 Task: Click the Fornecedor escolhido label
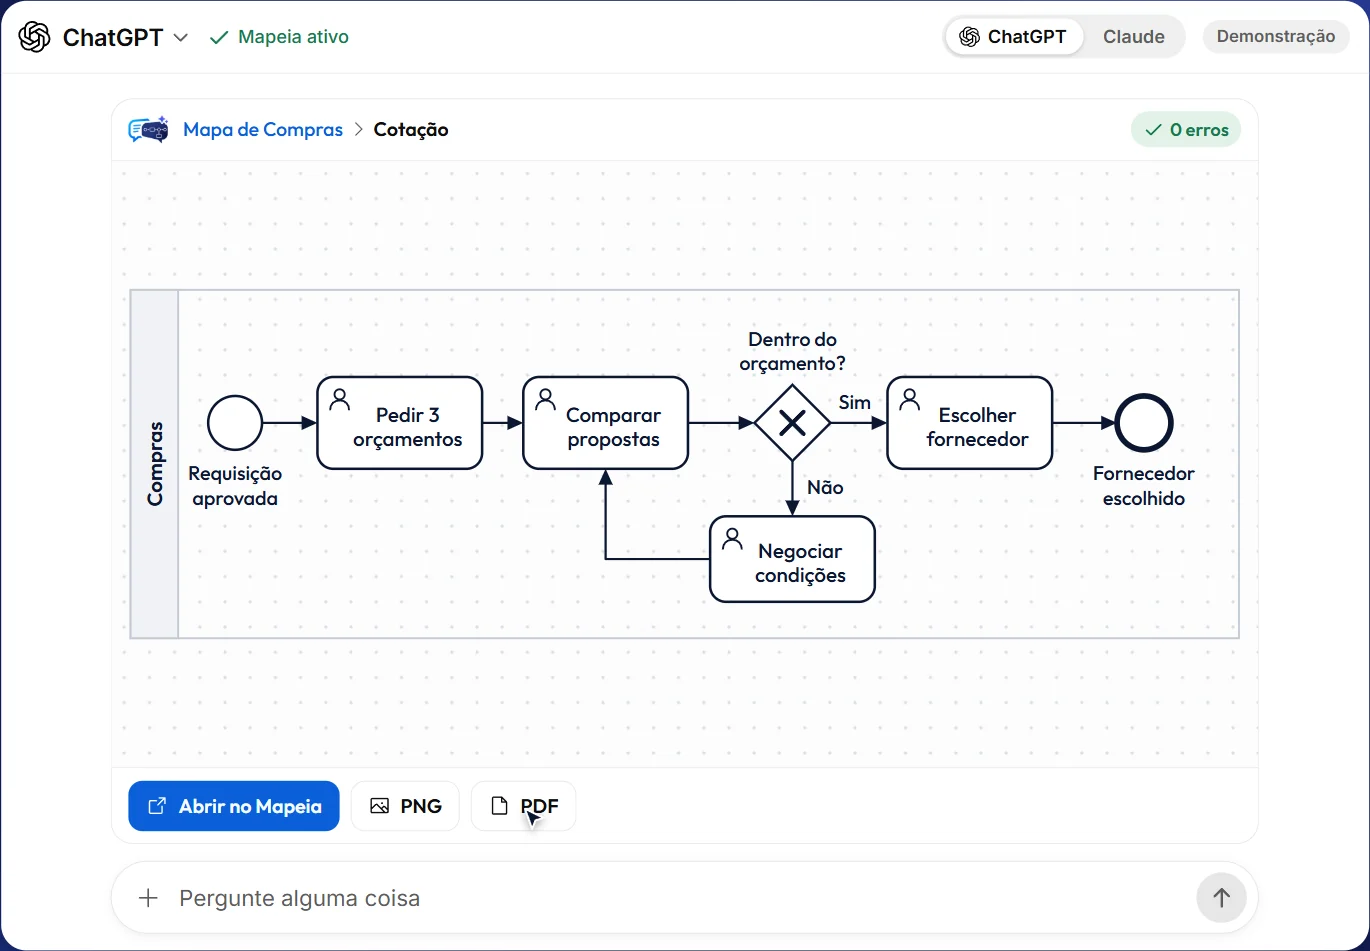[x=1144, y=486]
